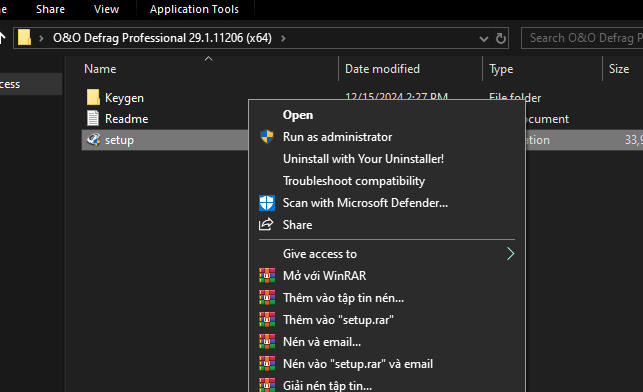Click the Keygen folder icon
This screenshot has width=643, height=392.
[93, 97]
